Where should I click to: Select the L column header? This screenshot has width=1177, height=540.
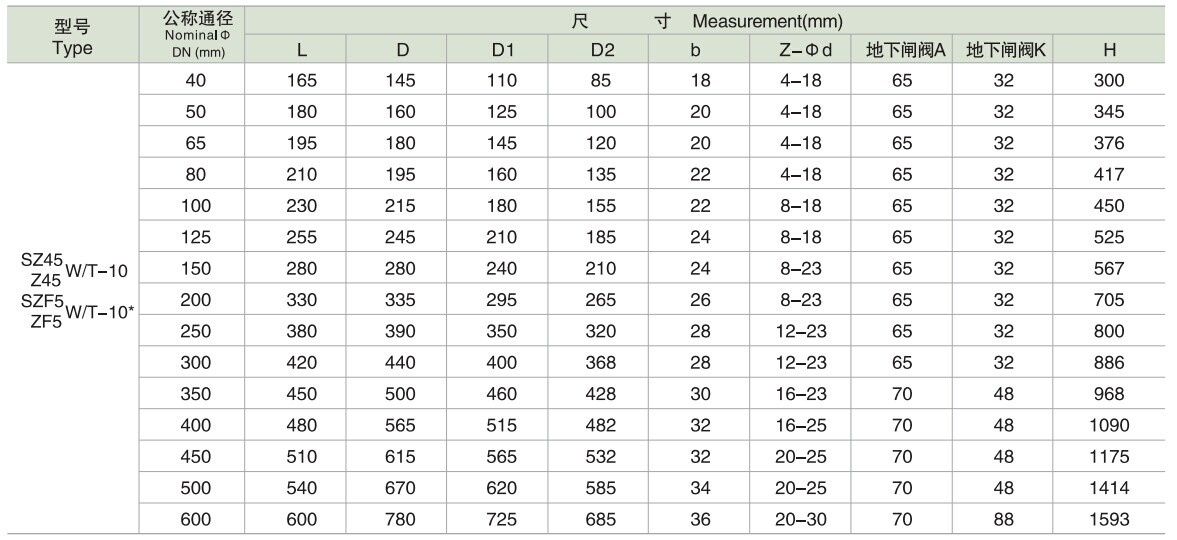tap(302, 50)
